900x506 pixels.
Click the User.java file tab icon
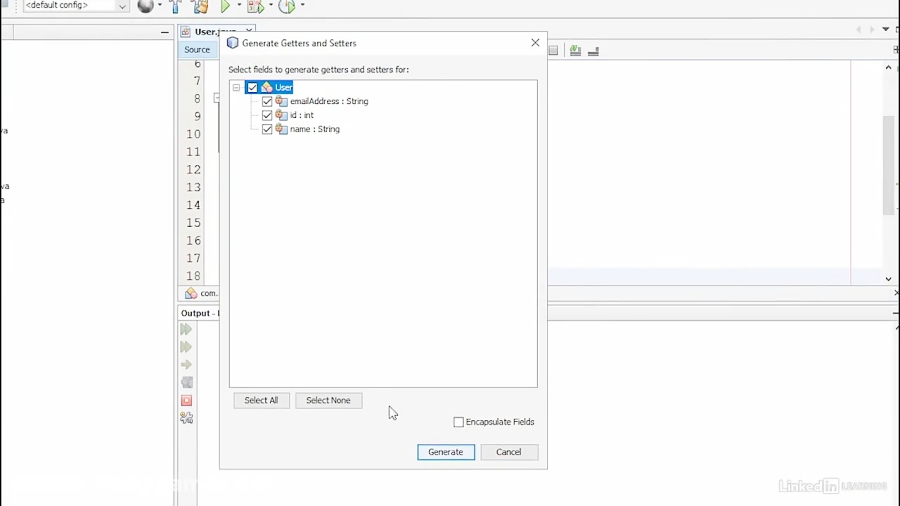(186, 32)
